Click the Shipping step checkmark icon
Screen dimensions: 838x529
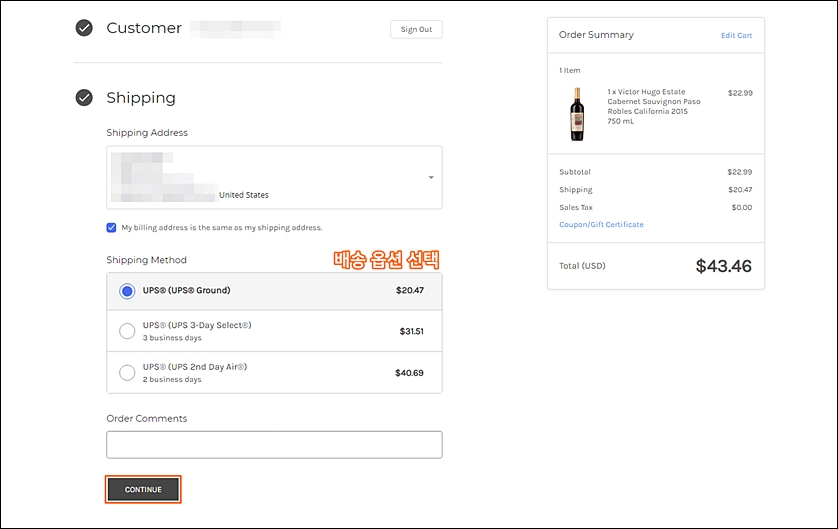pos(84,98)
